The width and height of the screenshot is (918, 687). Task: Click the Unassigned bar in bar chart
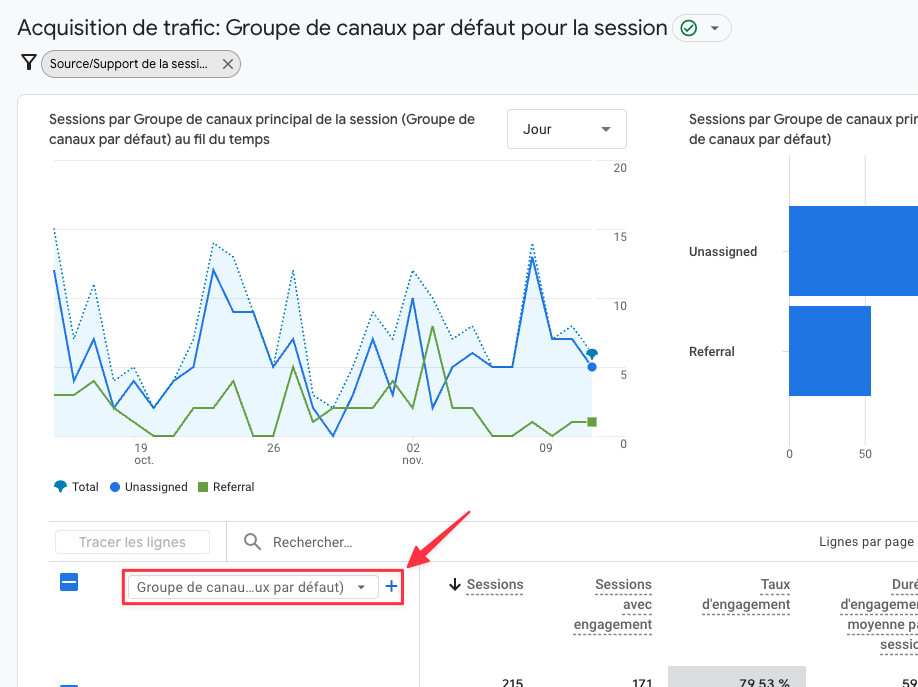pyautogui.click(x=852, y=251)
